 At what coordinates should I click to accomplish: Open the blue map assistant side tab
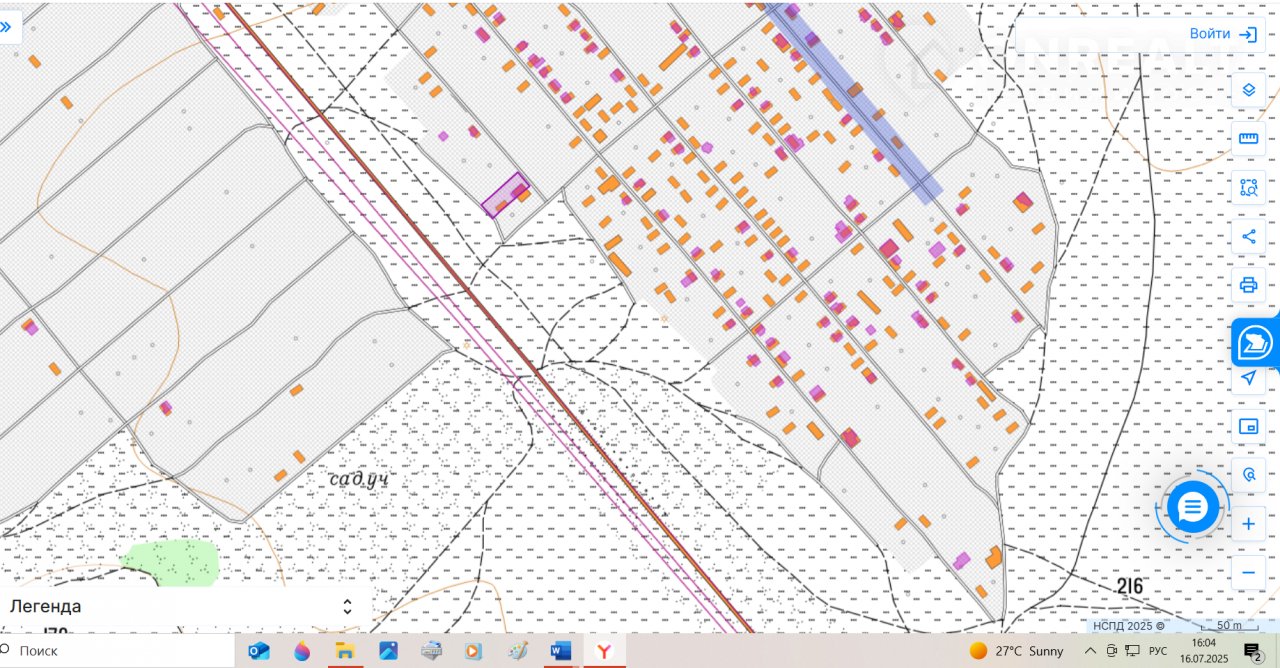tap(1255, 343)
